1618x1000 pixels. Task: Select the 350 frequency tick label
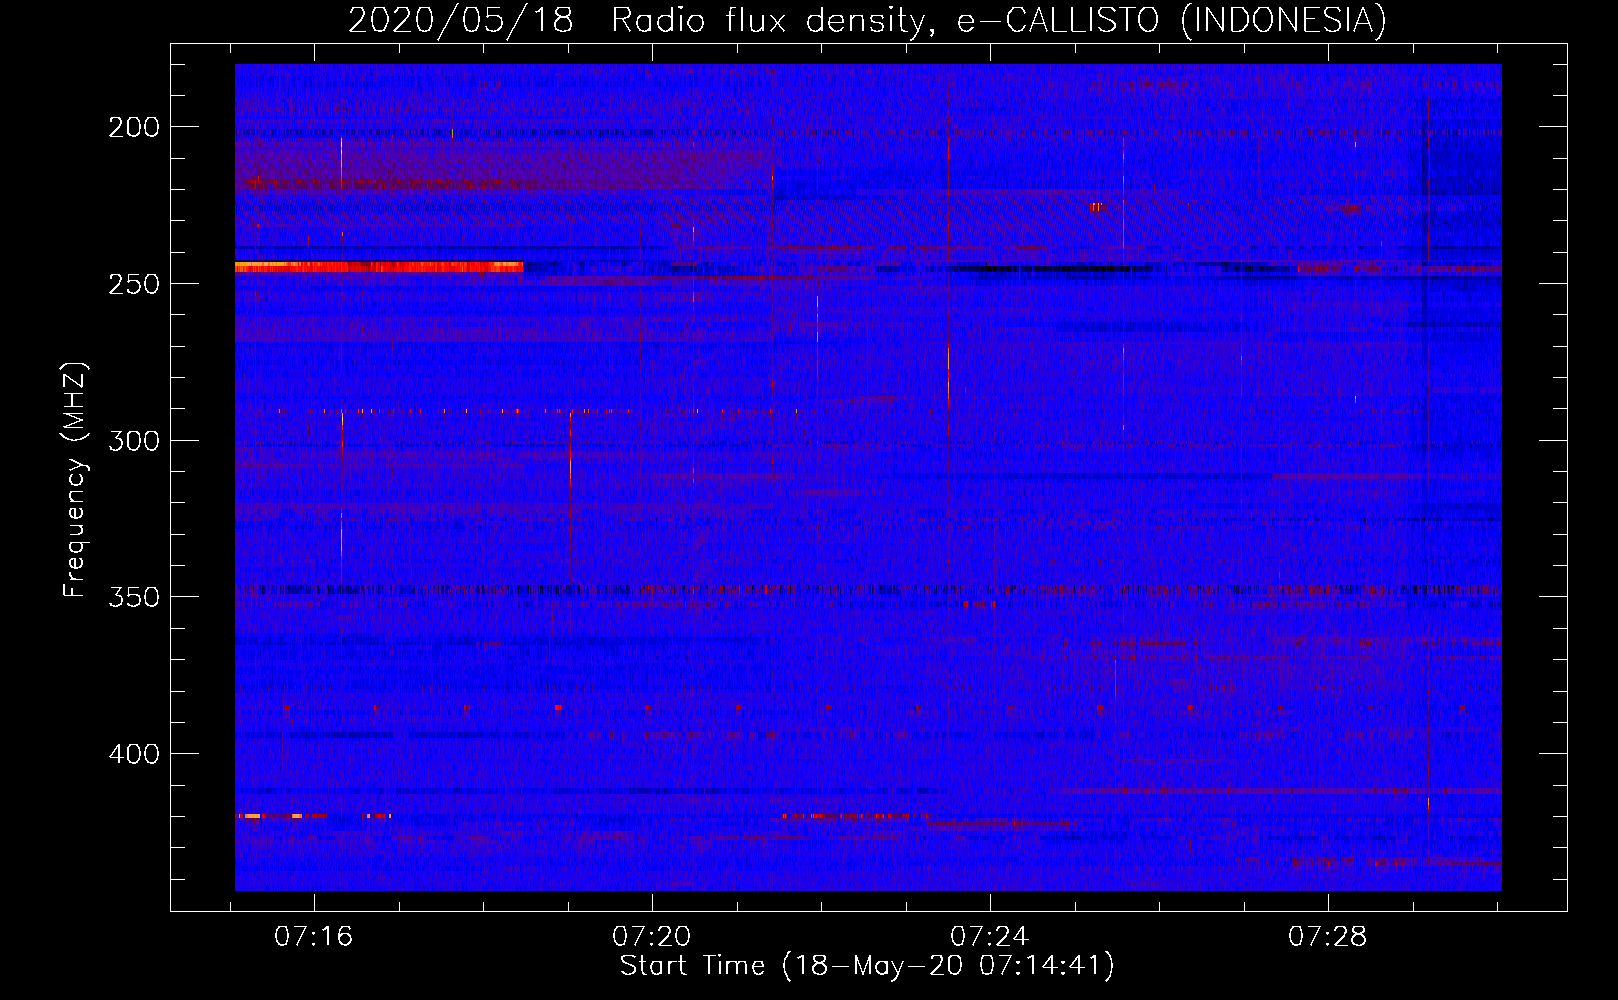tap(134, 597)
